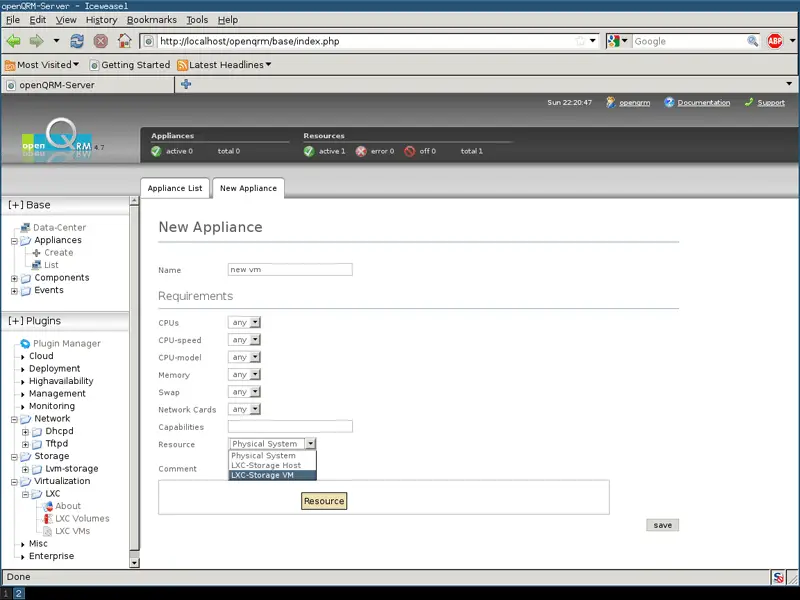Click the Google search box
Screen dimensions: 800x600
[689, 41]
